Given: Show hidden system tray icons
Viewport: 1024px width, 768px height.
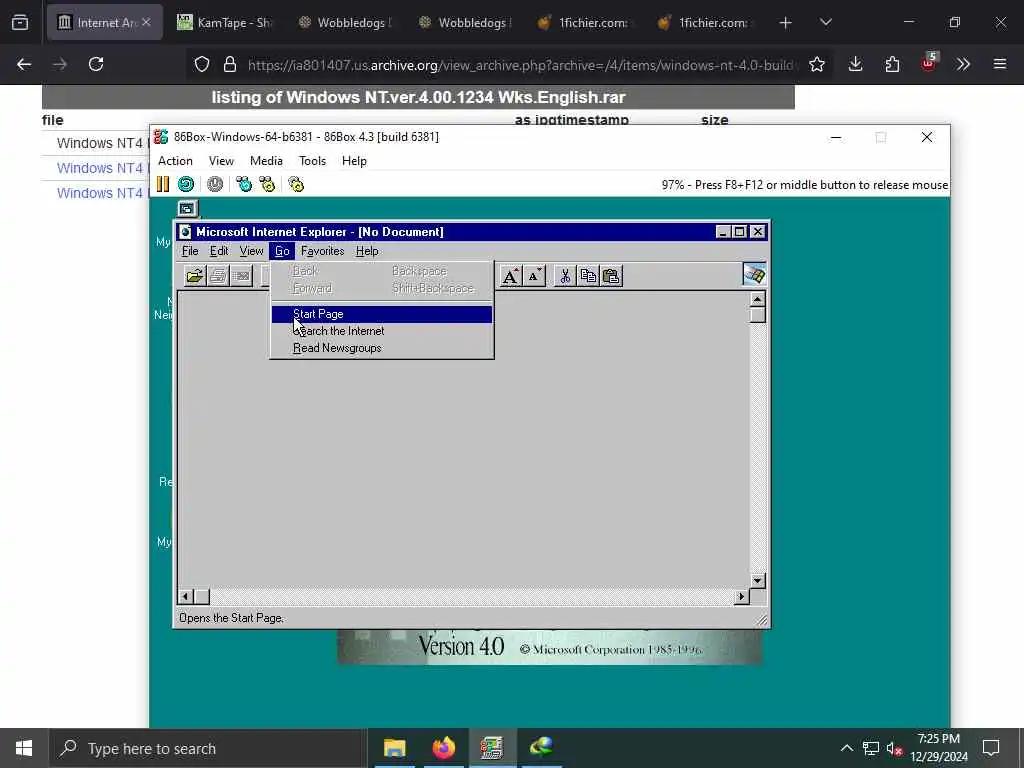Looking at the screenshot, I should pyautogui.click(x=846, y=748).
